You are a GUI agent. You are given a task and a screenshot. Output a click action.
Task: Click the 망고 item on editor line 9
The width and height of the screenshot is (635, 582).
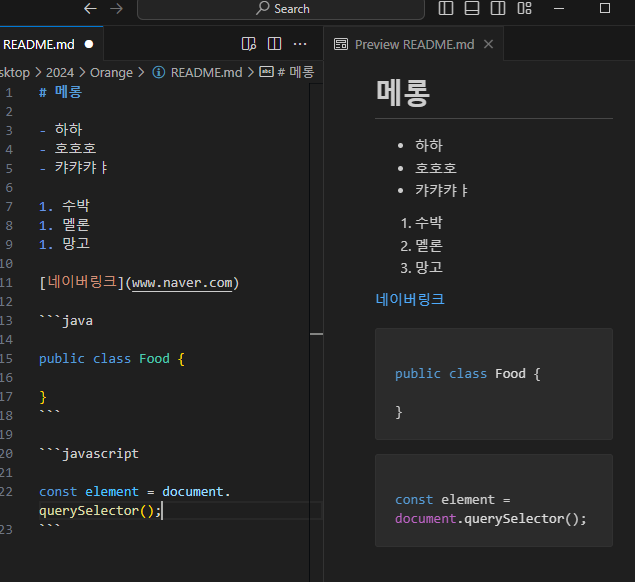point(76,244)
